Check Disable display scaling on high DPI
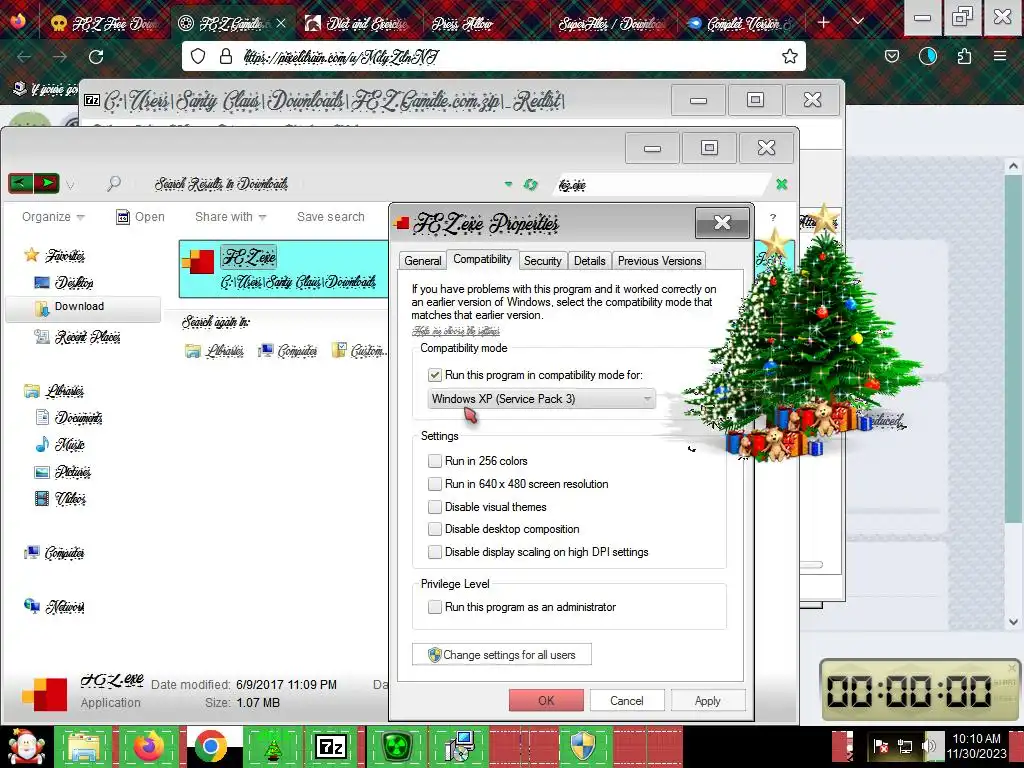1024x768 pixels. 435,552
